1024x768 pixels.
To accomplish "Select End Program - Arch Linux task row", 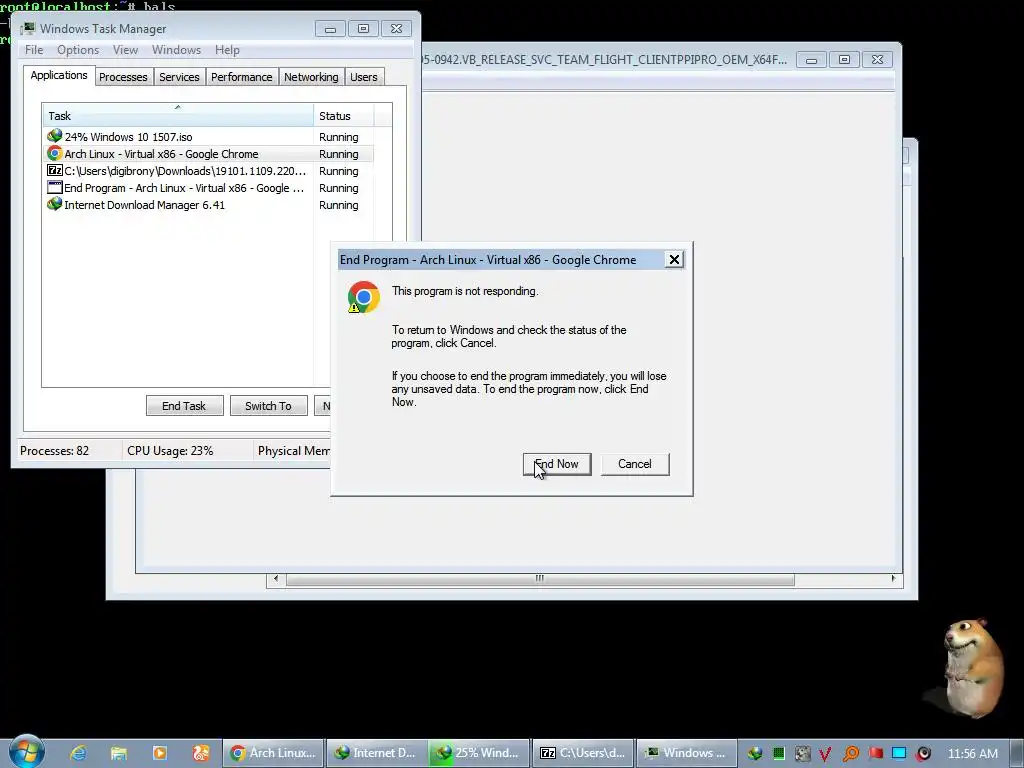I will pos(208,188).
